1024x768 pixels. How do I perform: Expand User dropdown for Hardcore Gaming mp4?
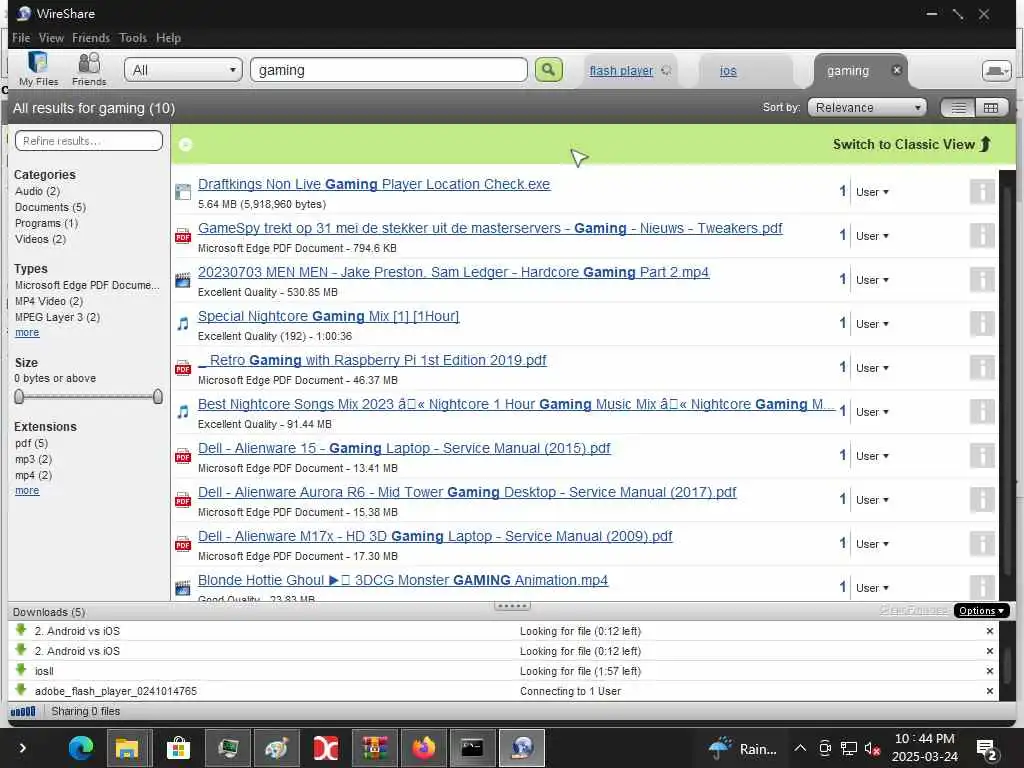tap(872, 280)
